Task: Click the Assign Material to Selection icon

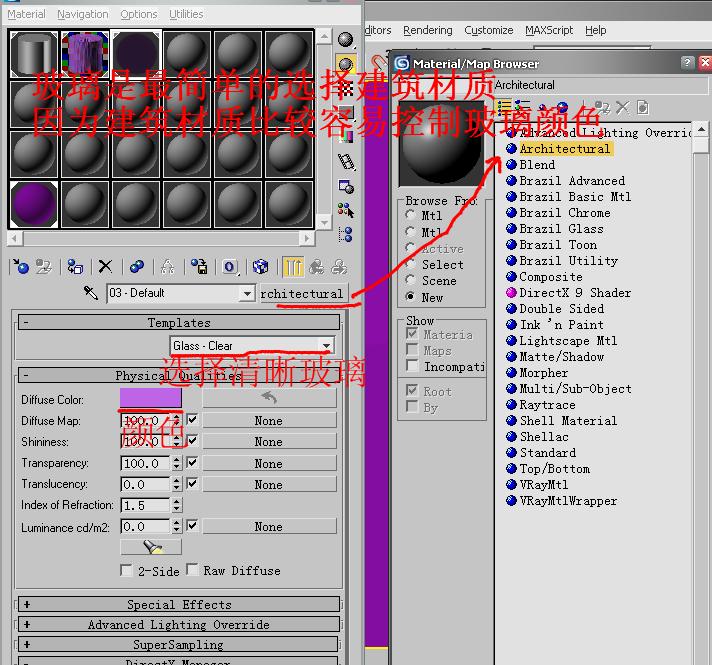Action: [75, 267]
